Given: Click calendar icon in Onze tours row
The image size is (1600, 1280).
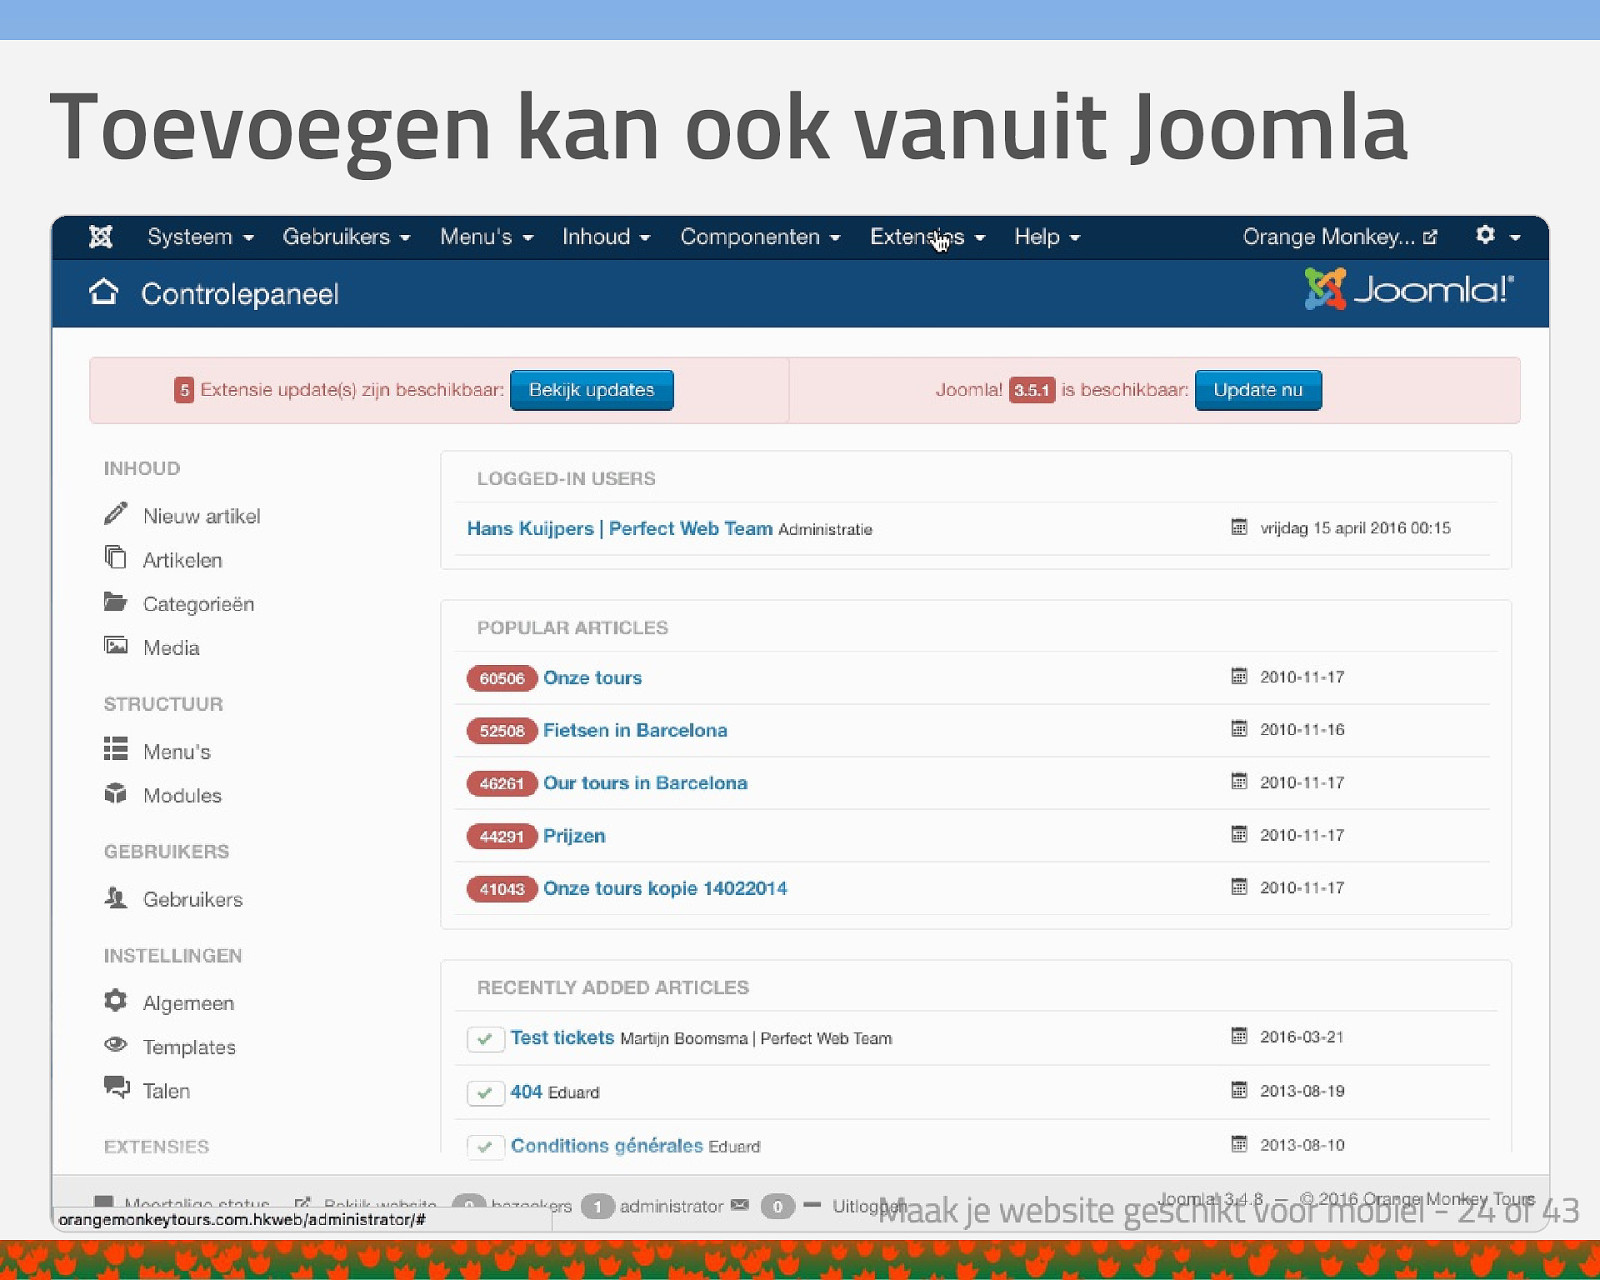Looking at the screenshot, I should click(1239, 676).
